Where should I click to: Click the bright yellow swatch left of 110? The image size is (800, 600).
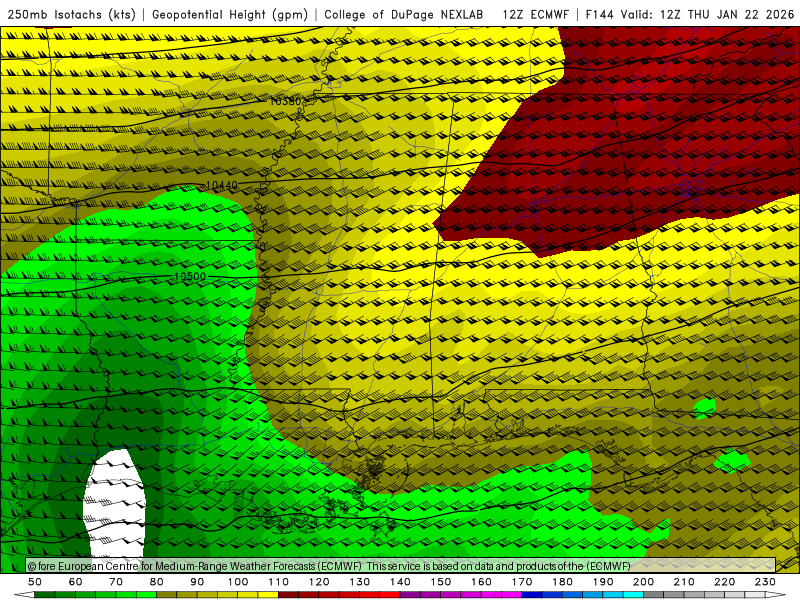268,595
